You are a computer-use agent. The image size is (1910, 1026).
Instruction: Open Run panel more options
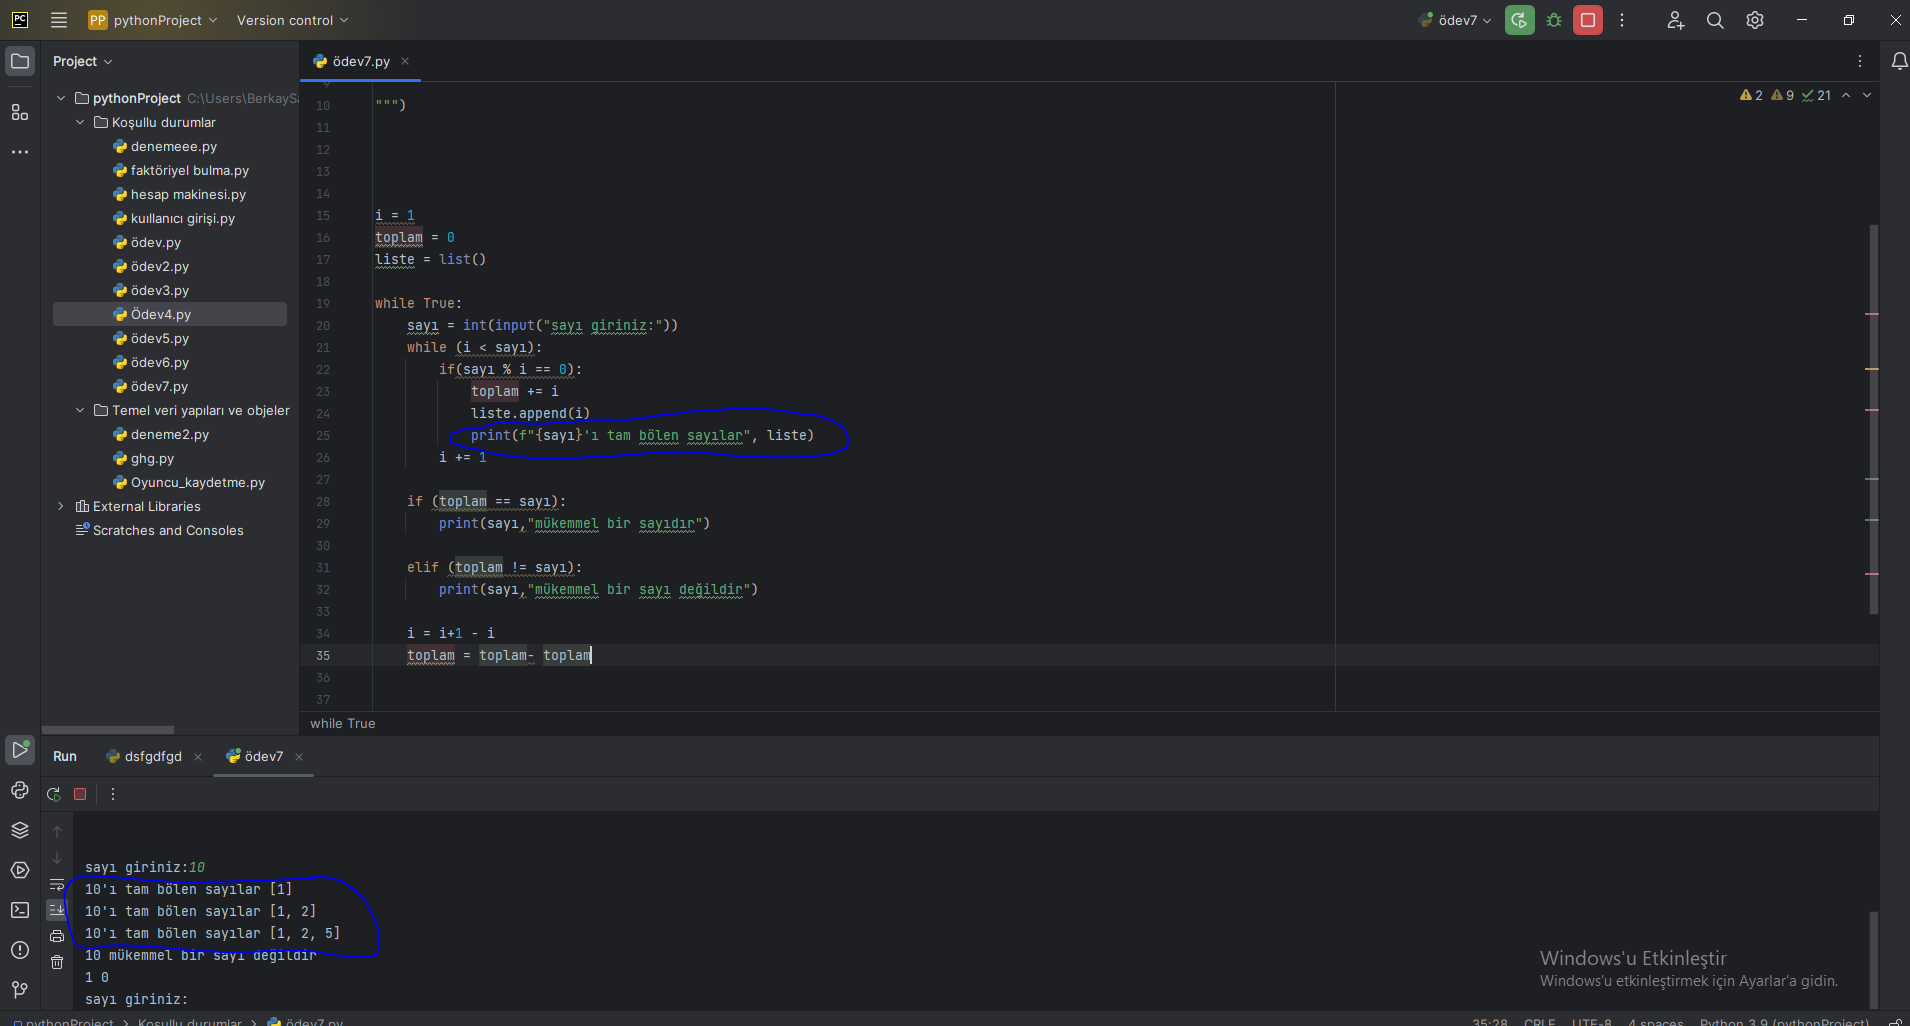click(x=113, y=794)
